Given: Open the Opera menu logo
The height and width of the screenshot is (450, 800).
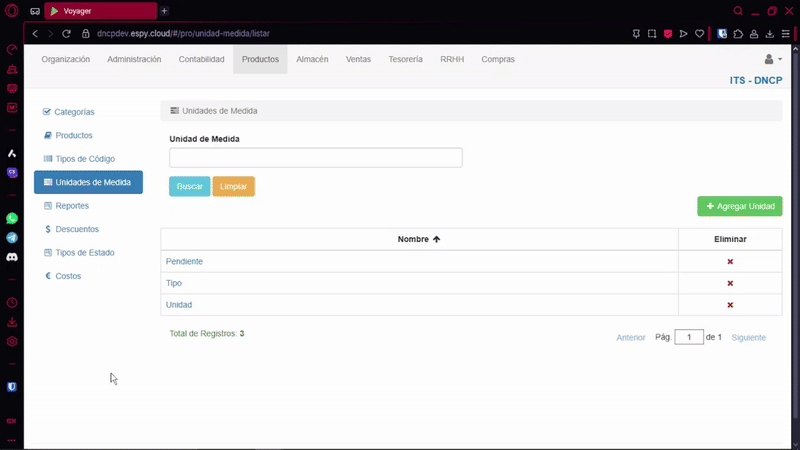Looking at the screenshot, I should coord(12,11).
